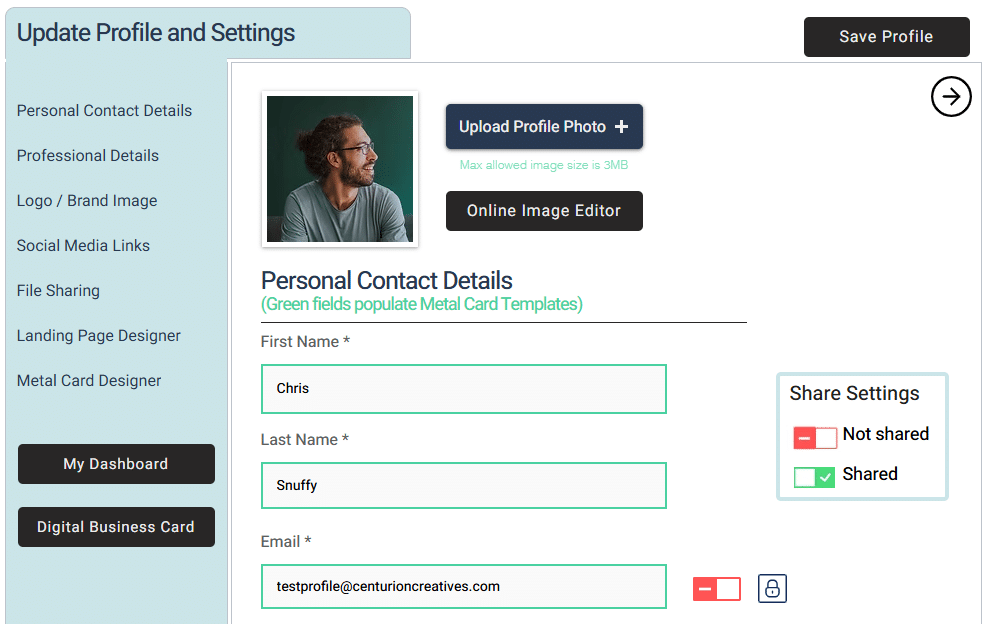Screen dimensions: 989x624
Task: Select Social Media Links in sidebar
Action: coord(83,246)
